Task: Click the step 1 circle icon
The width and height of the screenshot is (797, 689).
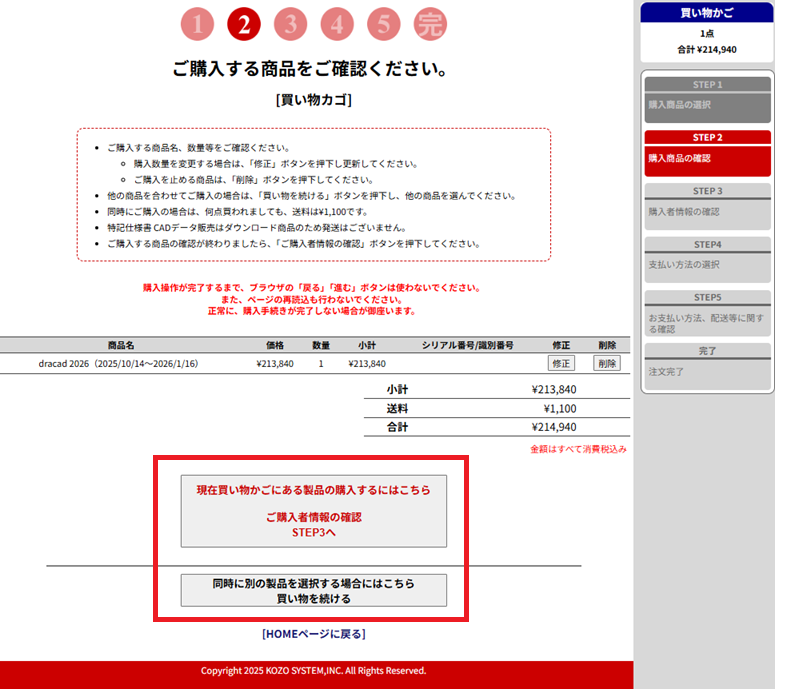Action: [x=198, y=24]
